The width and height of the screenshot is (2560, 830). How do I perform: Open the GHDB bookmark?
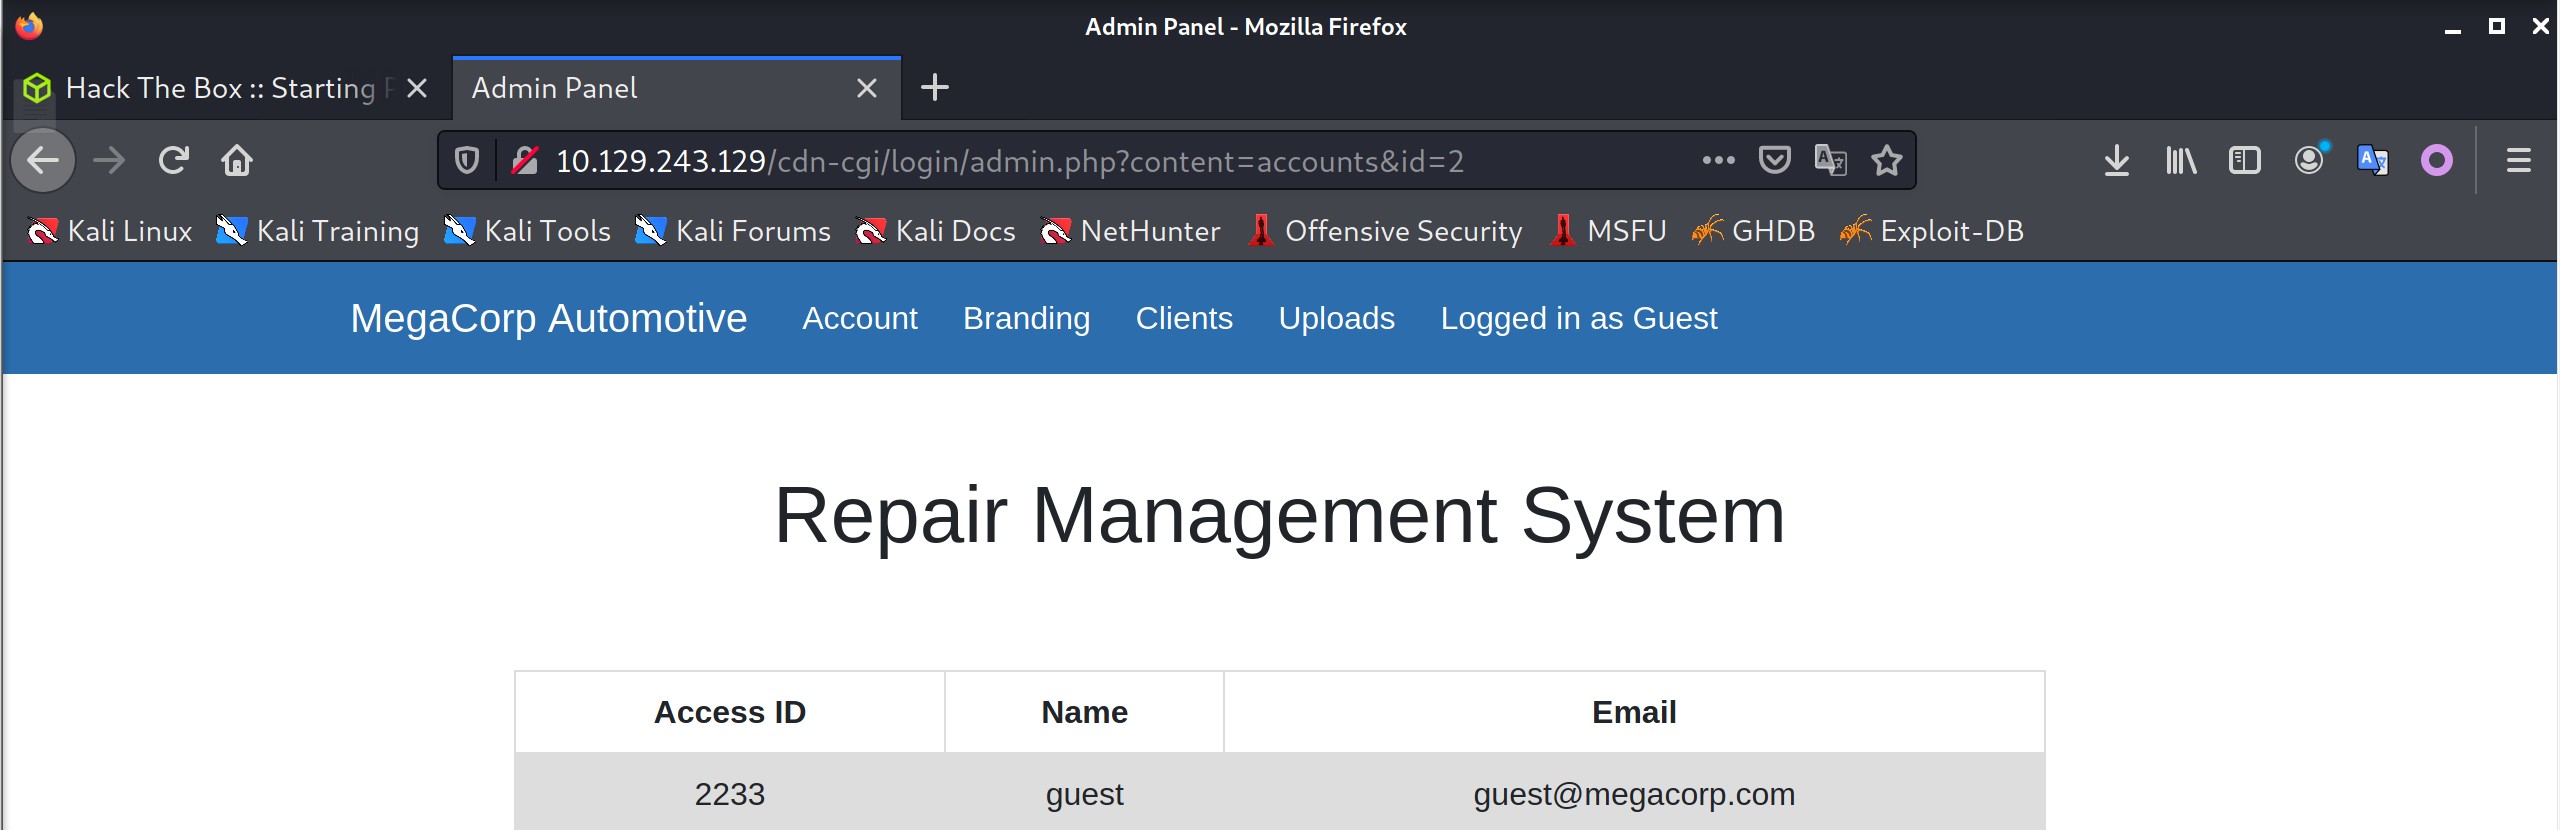1753,231
